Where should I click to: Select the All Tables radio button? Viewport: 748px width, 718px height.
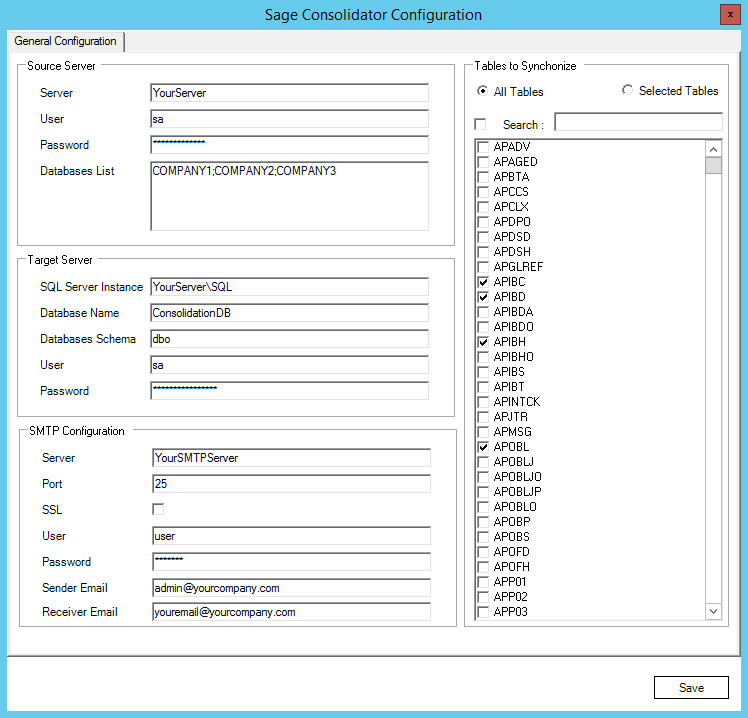483,92
